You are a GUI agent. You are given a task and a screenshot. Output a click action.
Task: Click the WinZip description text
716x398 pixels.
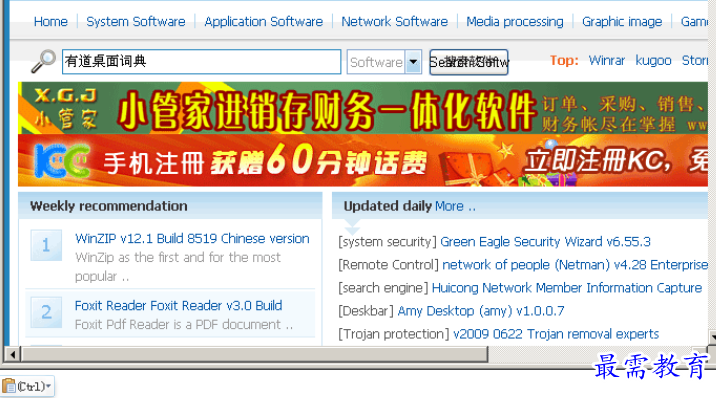(178, 267)
